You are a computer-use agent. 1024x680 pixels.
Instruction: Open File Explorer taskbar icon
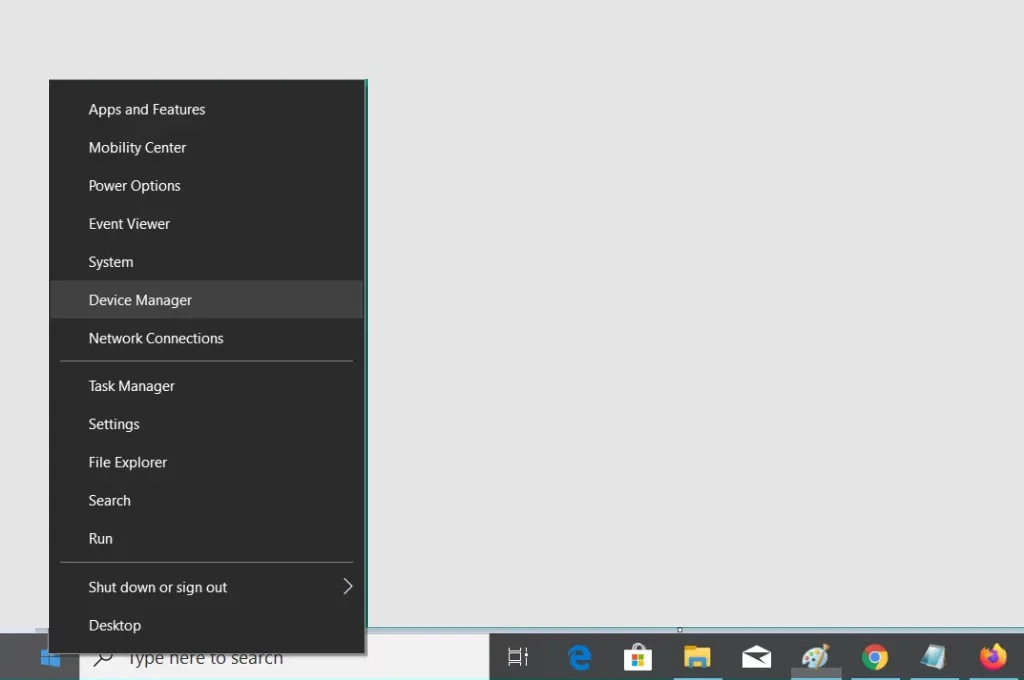click(x=697, y=657)
